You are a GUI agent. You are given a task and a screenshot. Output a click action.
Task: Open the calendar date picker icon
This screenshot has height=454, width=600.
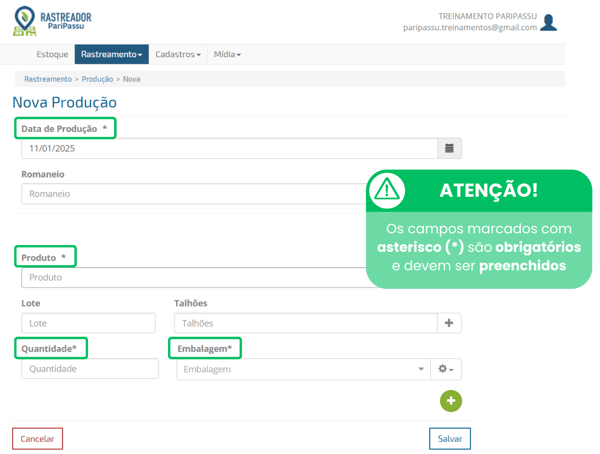coord(449,148)
